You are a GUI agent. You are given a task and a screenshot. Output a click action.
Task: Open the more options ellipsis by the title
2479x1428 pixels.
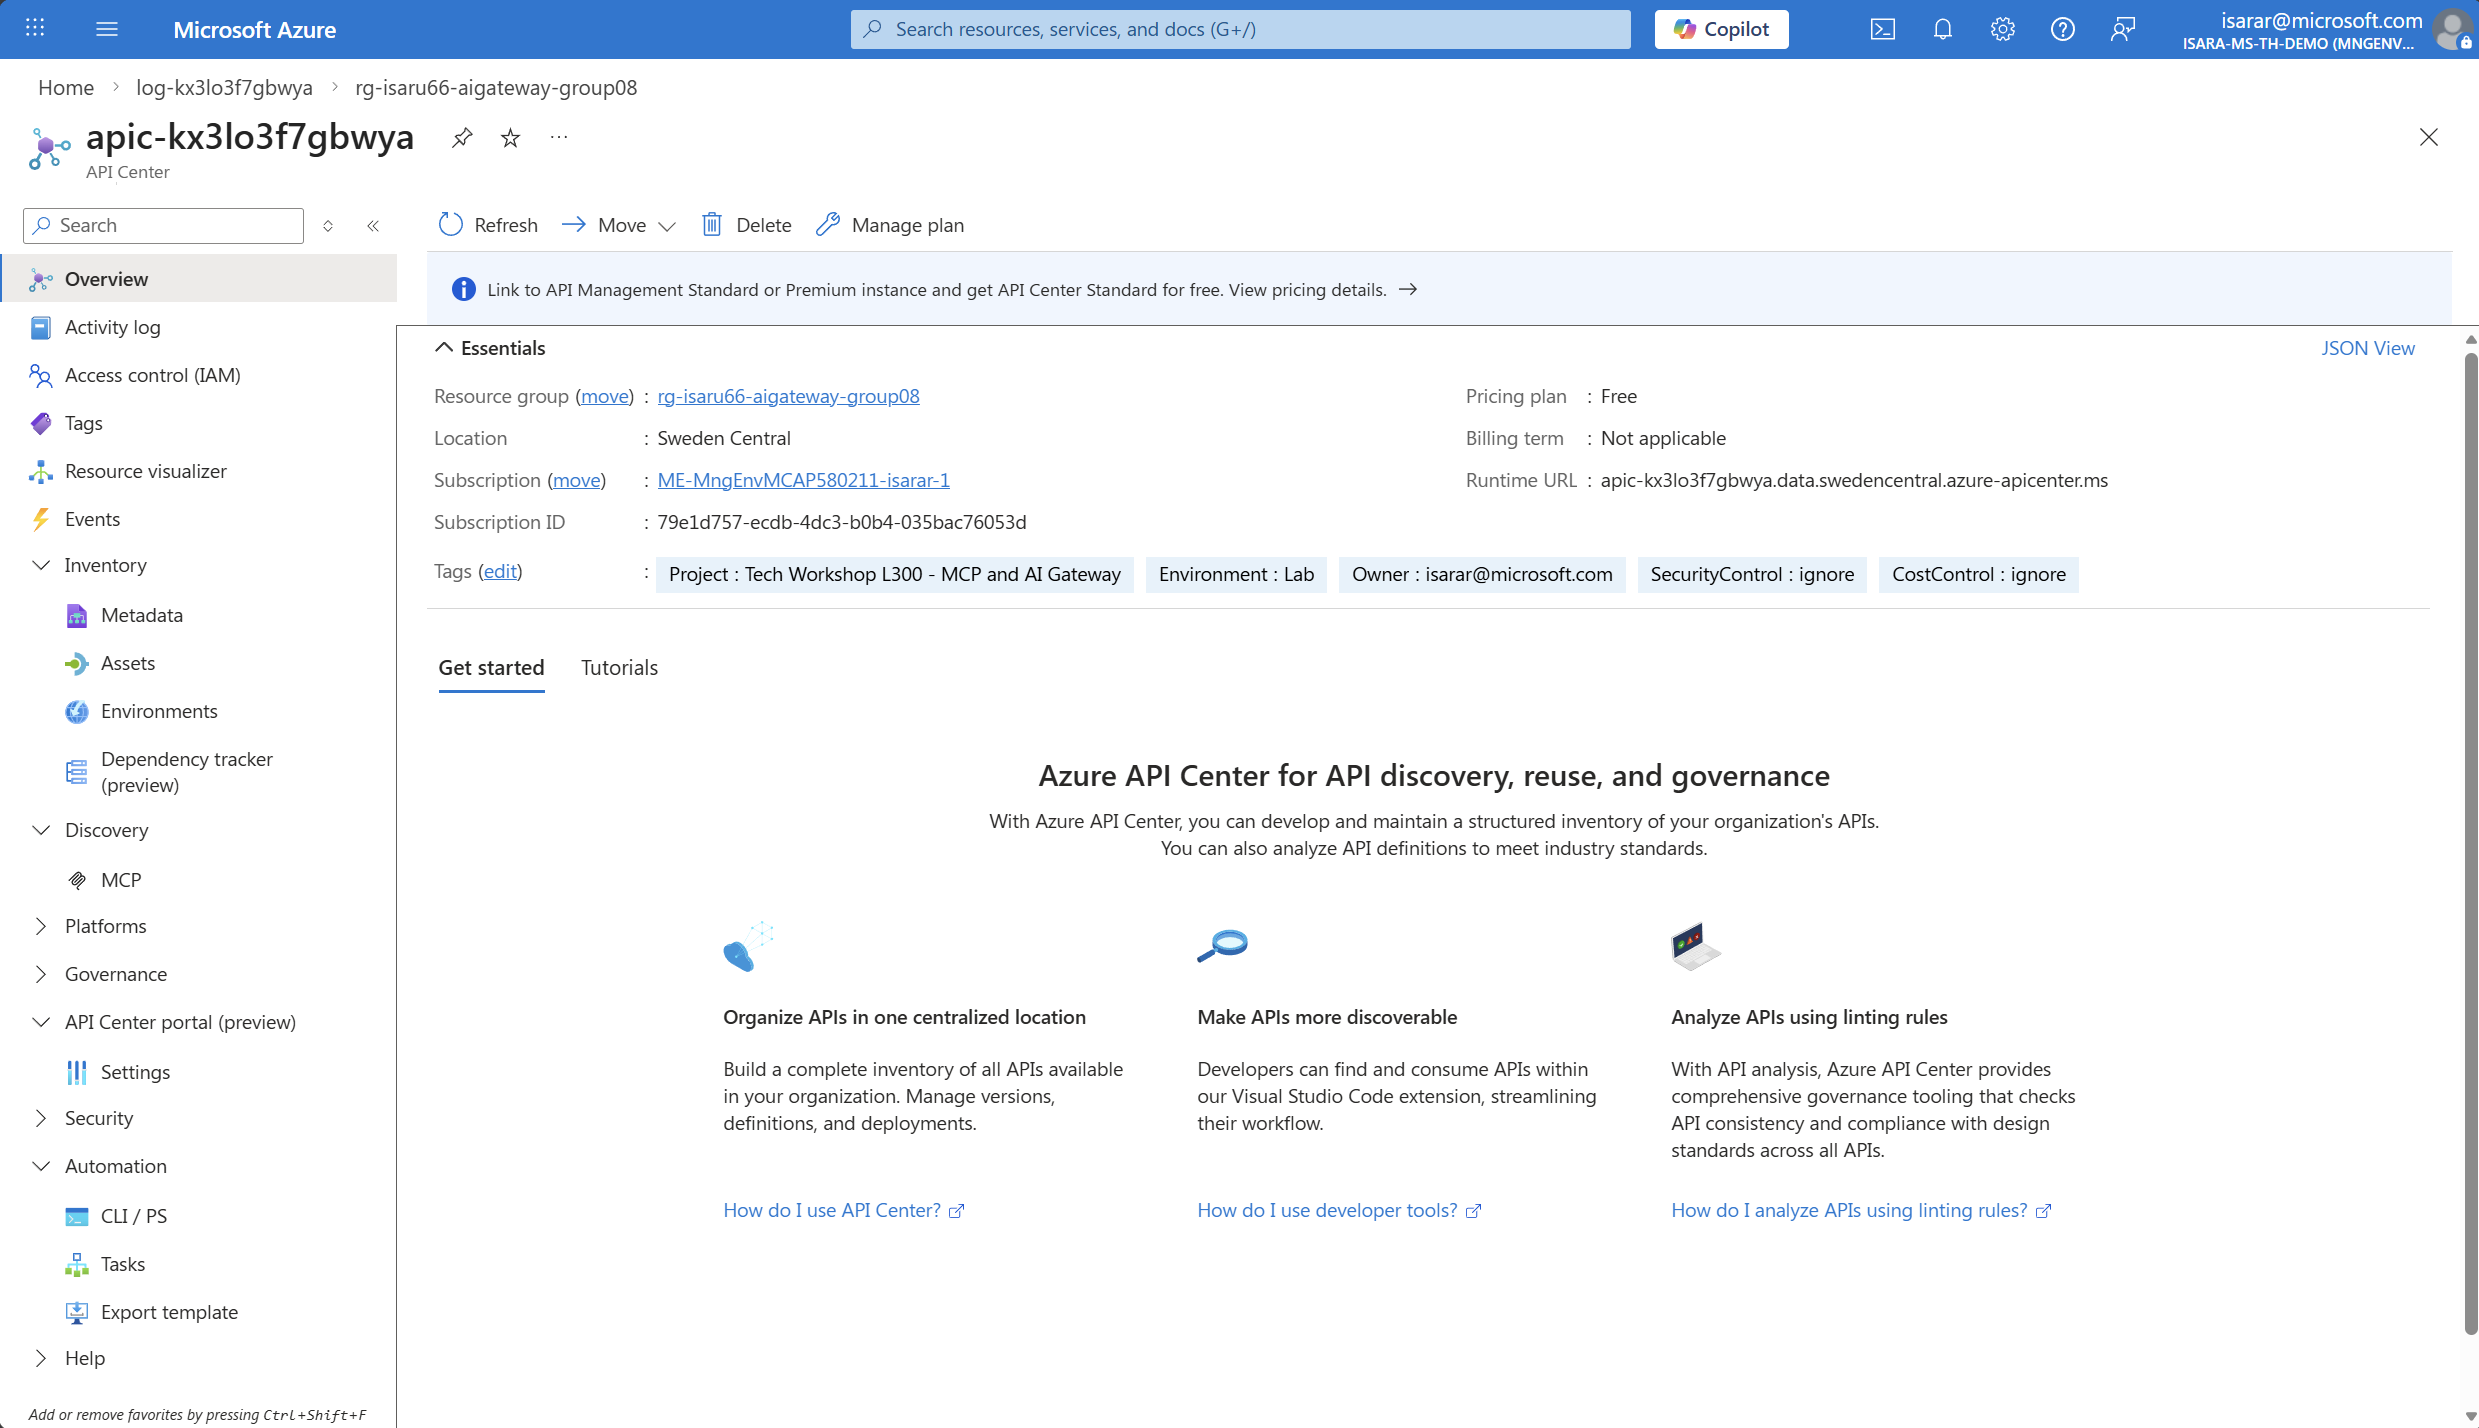pyautogui.click(x=559, y=138)
